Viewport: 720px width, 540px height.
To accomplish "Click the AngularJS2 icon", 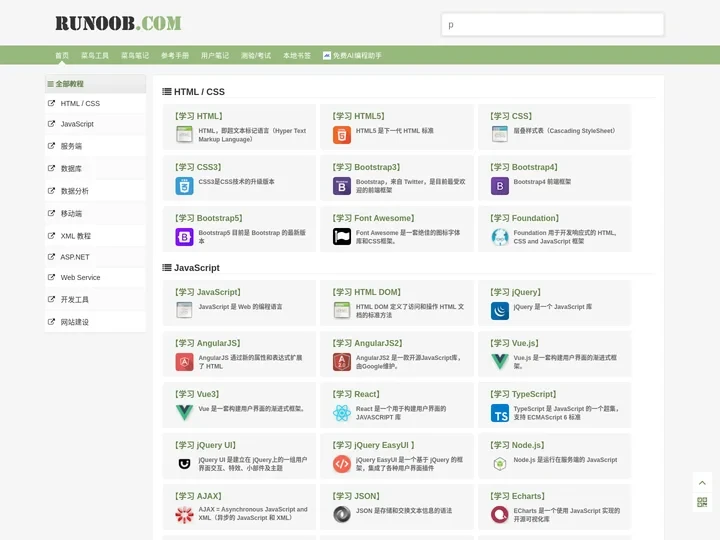I will (342, 362).
